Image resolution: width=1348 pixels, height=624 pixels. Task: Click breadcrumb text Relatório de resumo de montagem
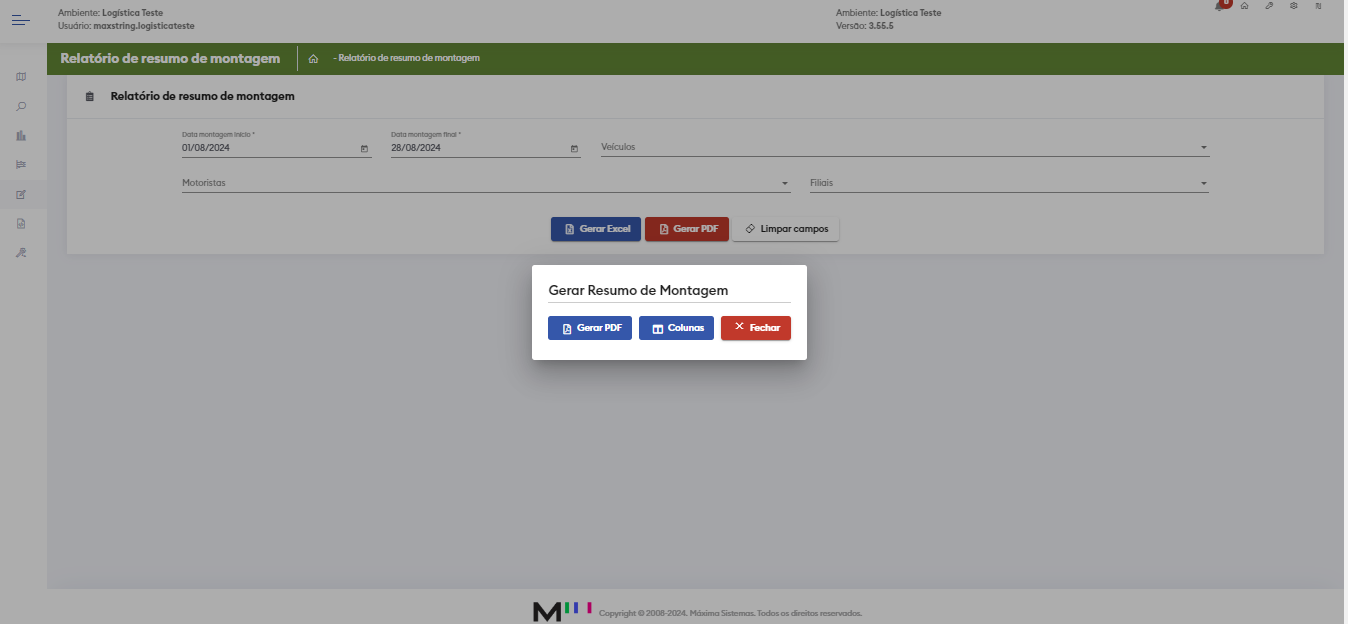point(406,58)
